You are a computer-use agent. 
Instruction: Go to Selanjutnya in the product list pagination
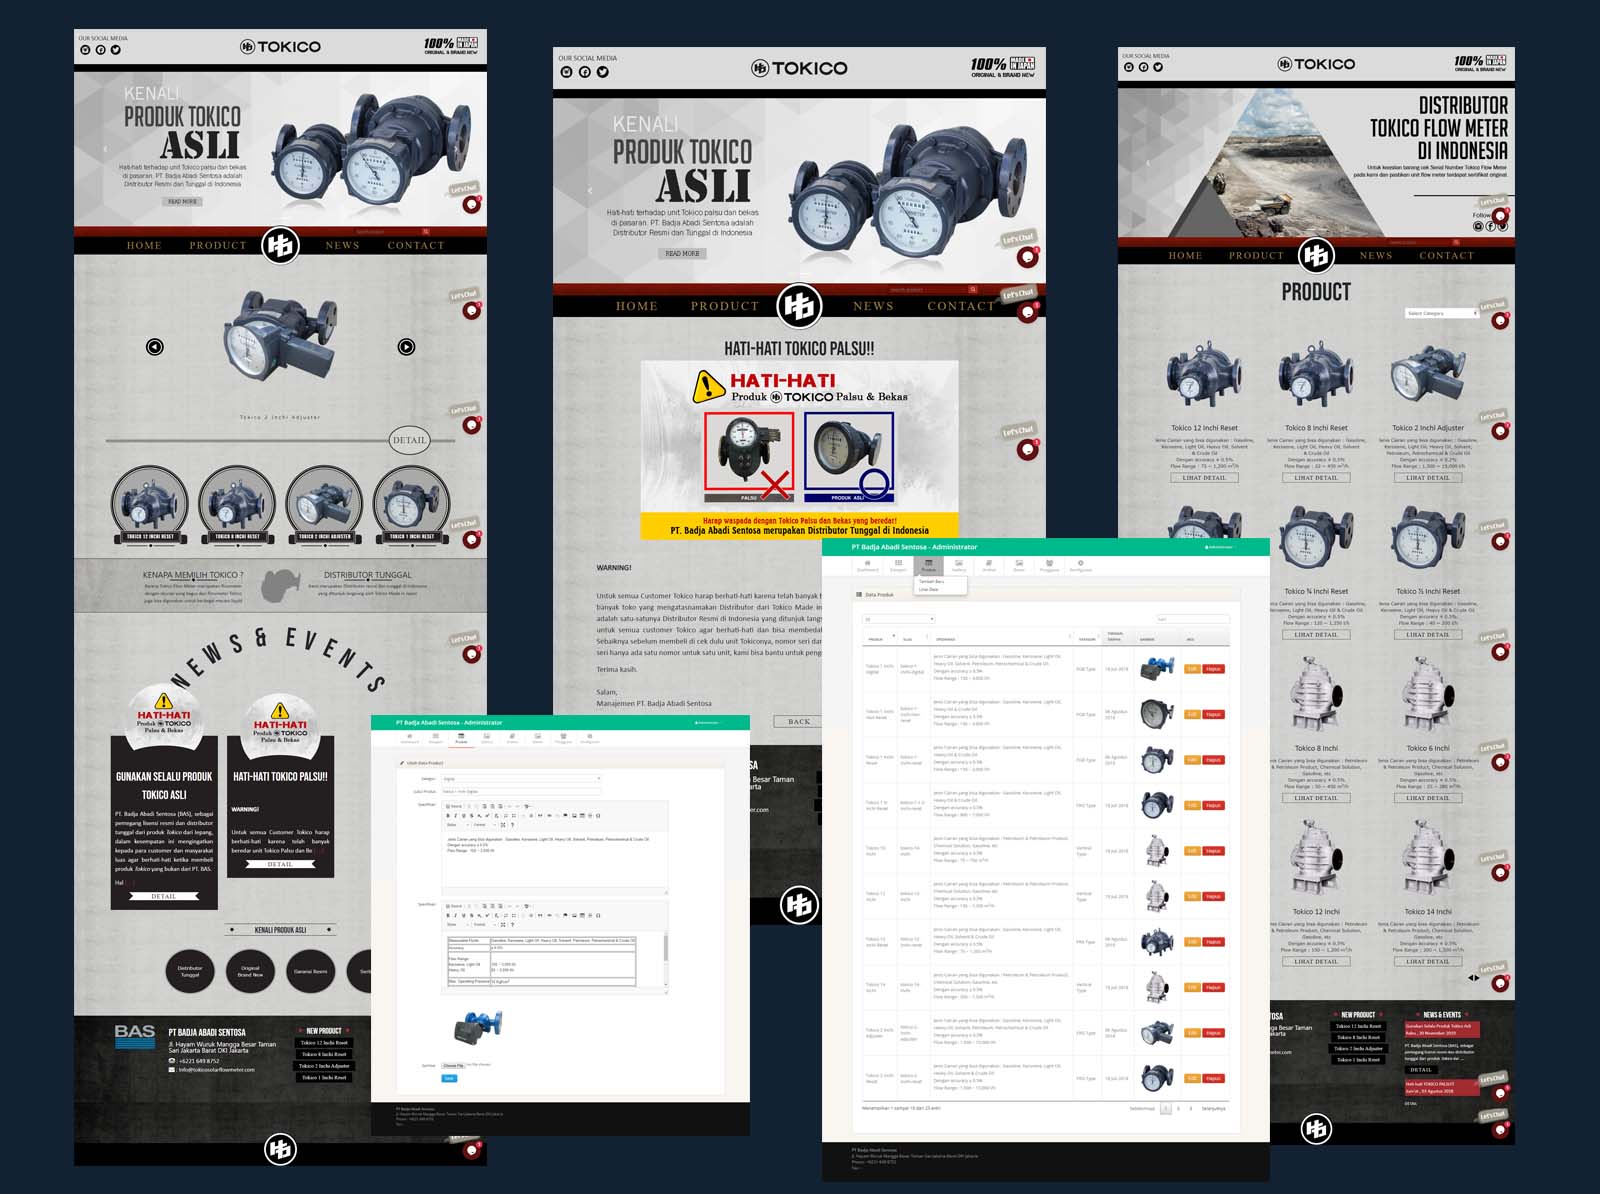pos(1213,1108)
